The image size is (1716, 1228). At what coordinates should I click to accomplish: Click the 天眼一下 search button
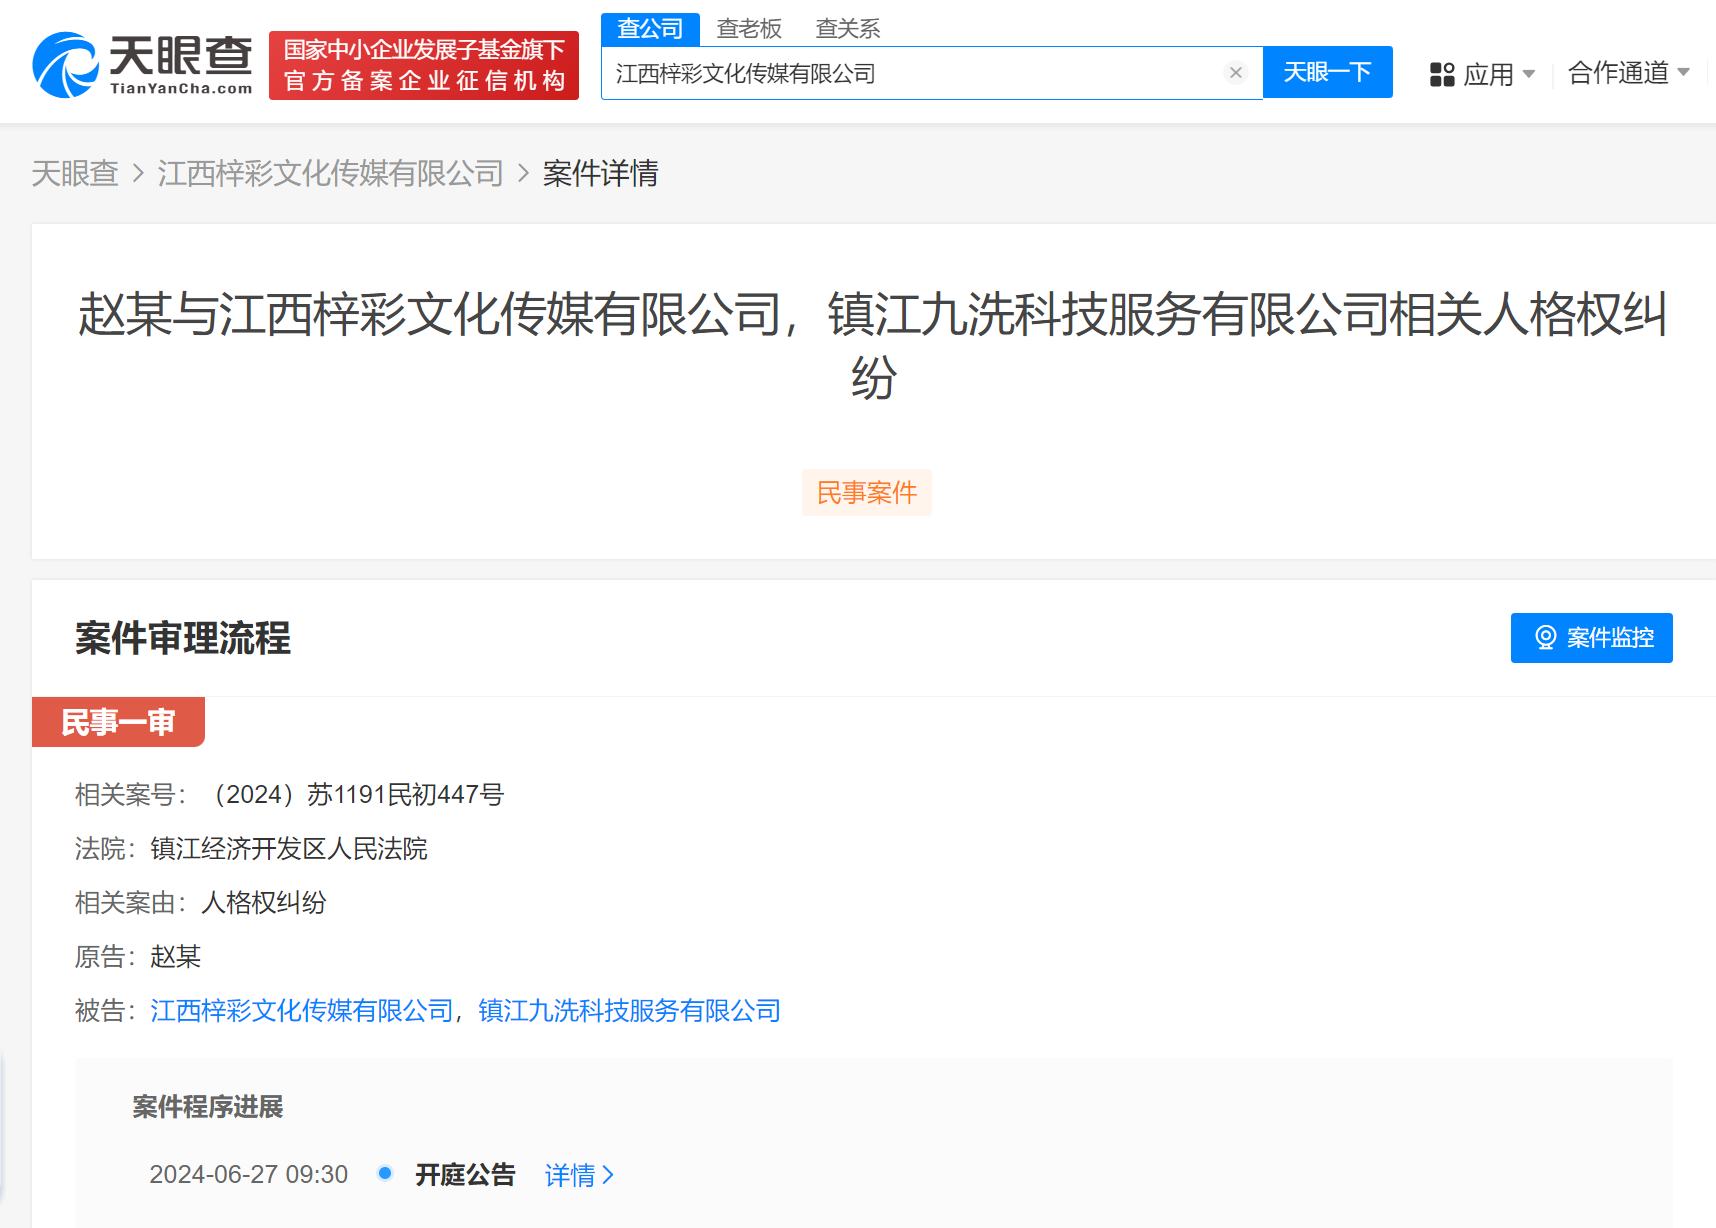1327,71
